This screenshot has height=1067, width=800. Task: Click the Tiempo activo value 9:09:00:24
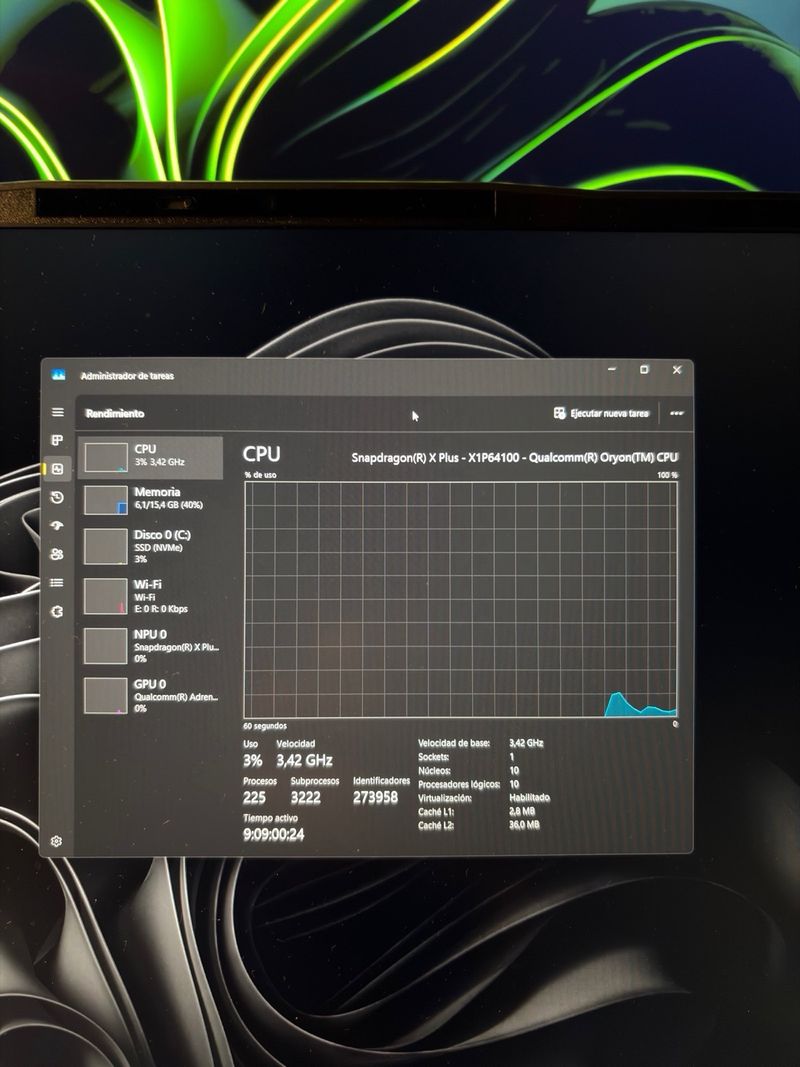pos(273,834)
